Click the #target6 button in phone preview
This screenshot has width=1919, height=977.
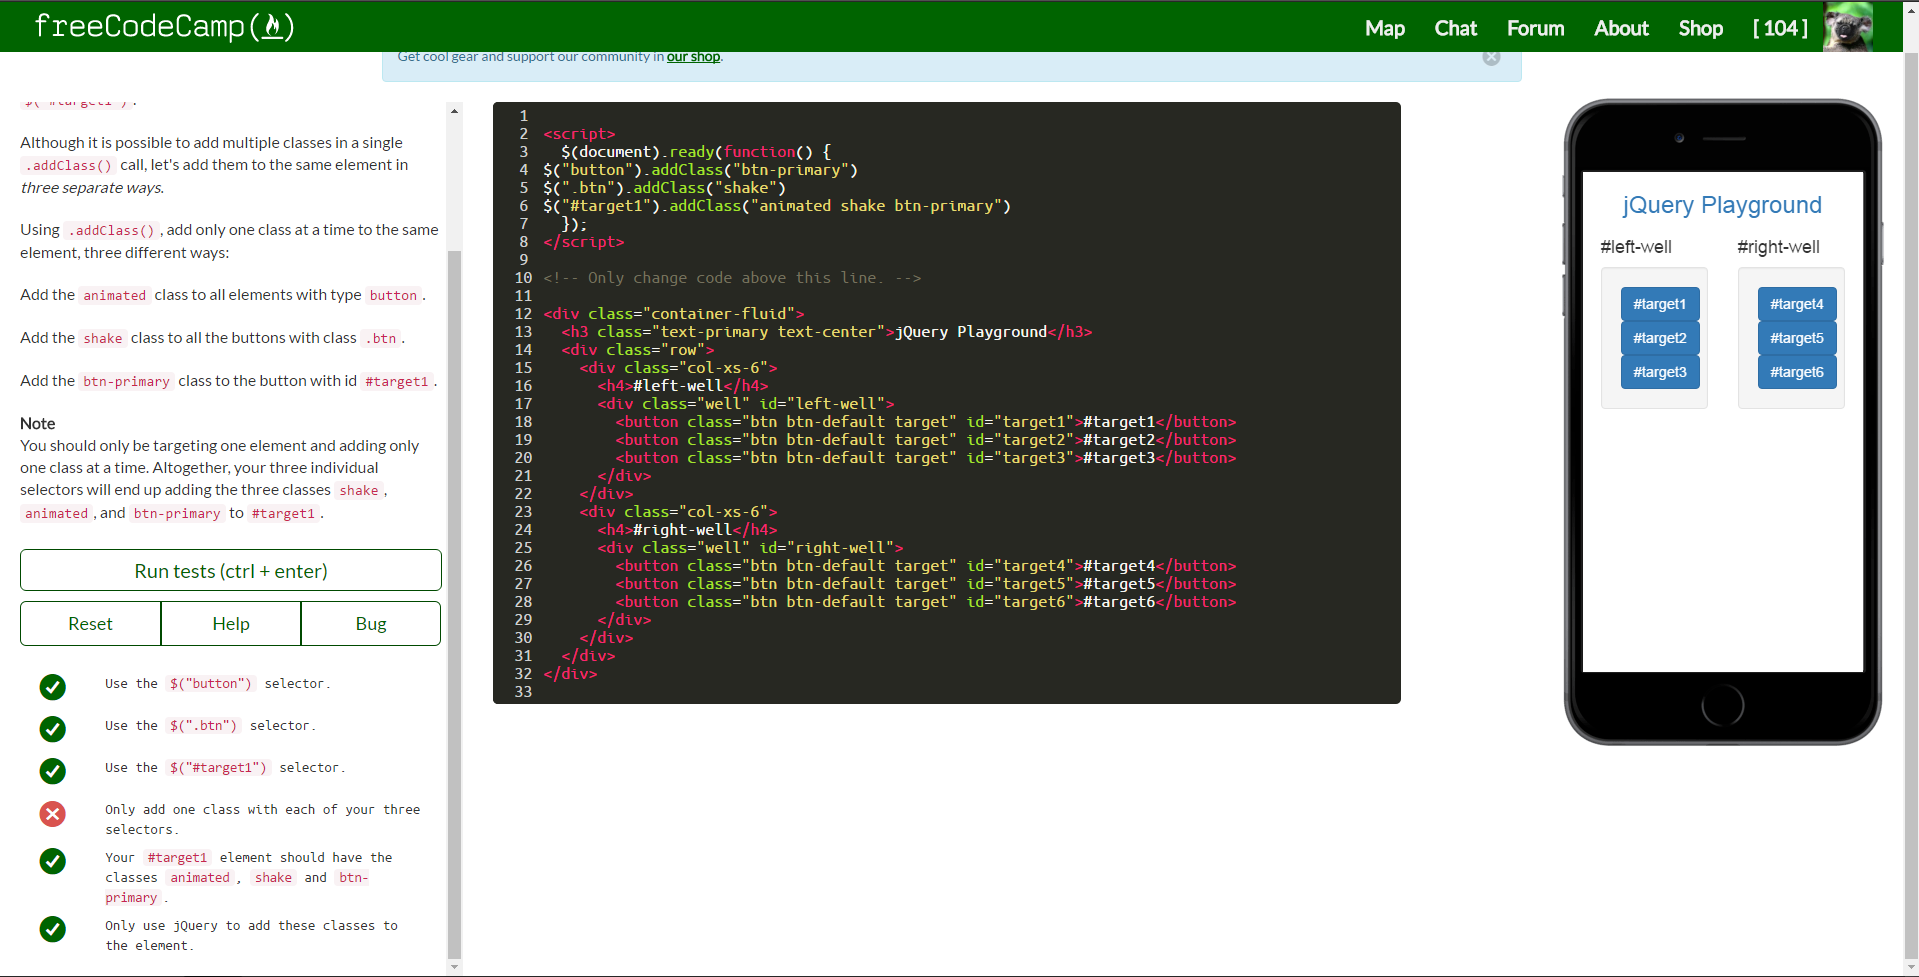pos(1797,372)
